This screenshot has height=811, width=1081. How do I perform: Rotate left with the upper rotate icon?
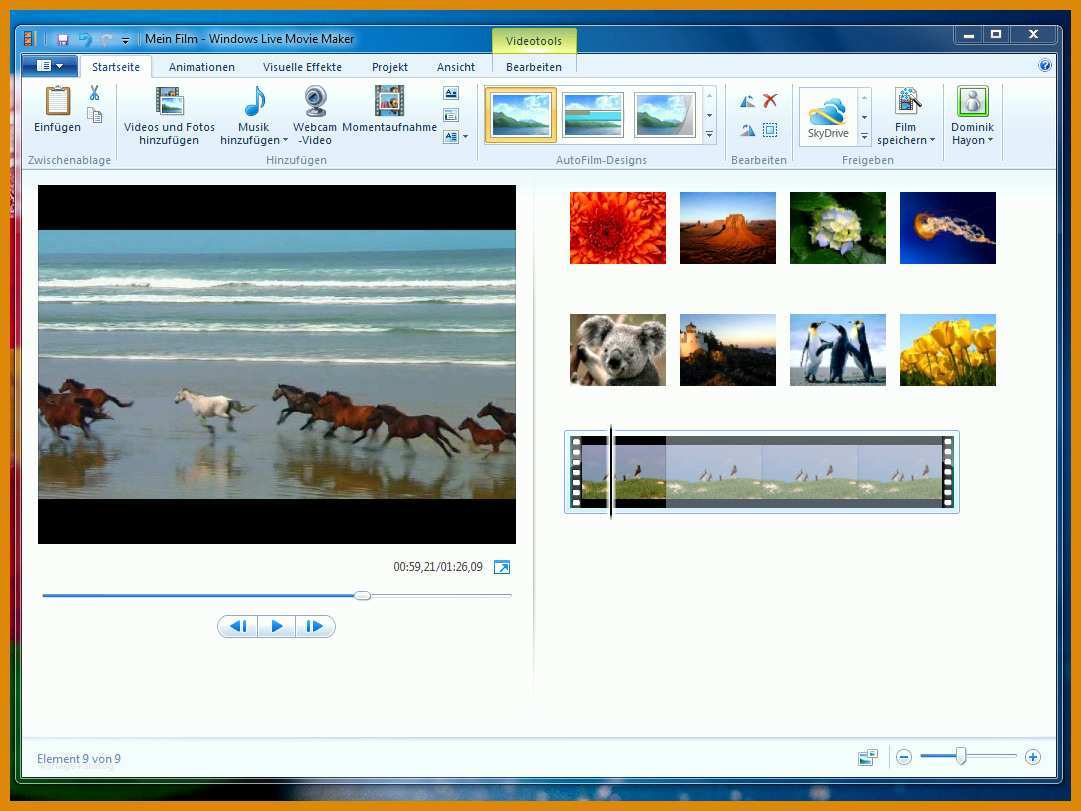pos(747,101)
